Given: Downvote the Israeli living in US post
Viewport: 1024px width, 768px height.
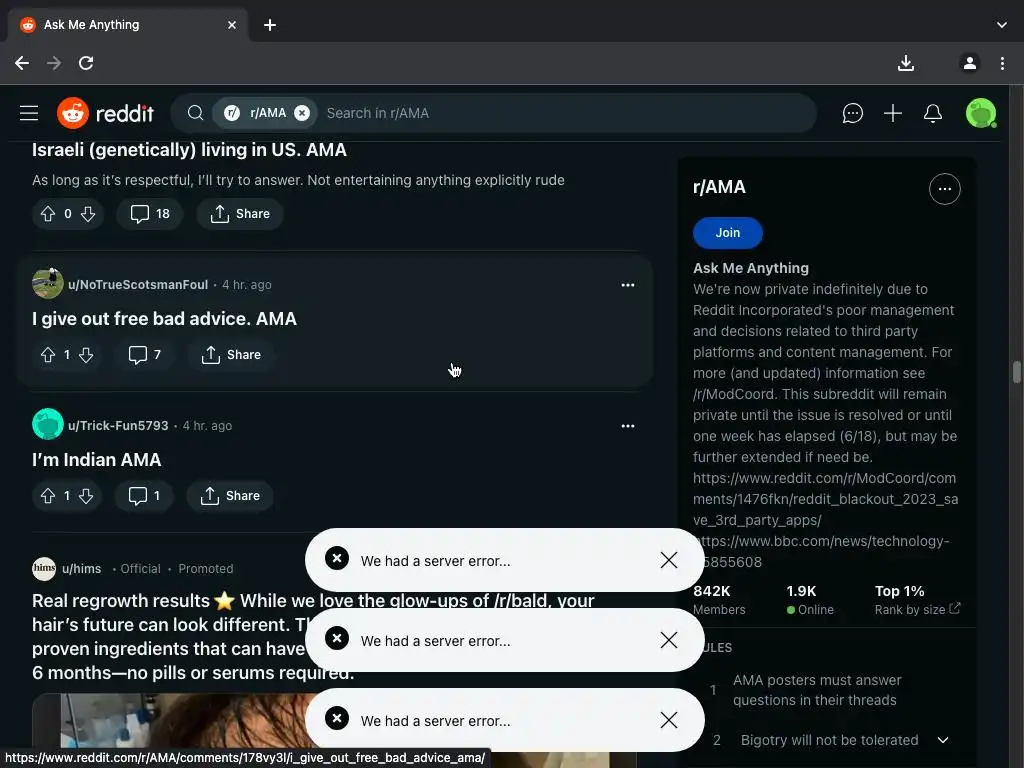Looking at the screenshot, I should [x=88, y=214].
